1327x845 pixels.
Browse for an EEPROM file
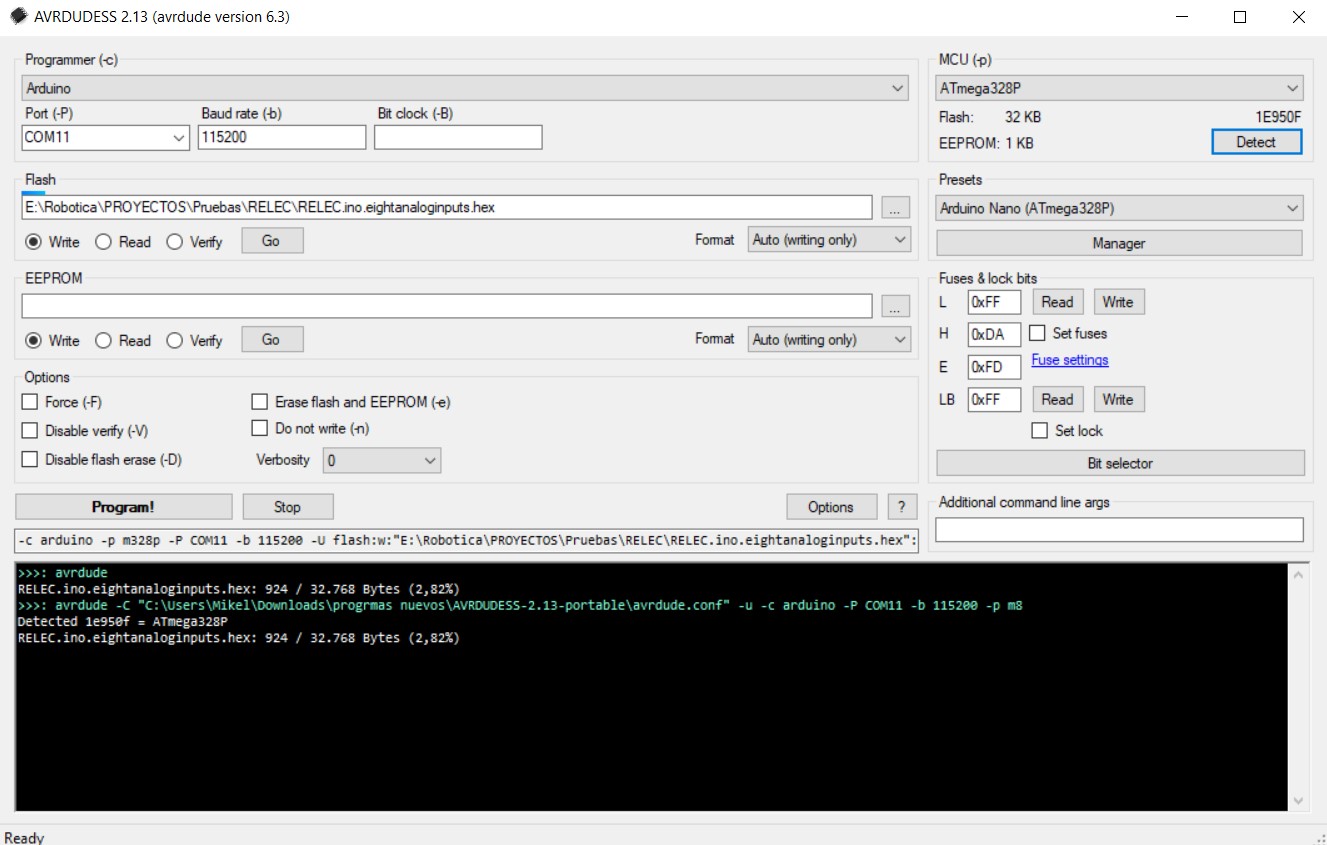coord(895,306)
